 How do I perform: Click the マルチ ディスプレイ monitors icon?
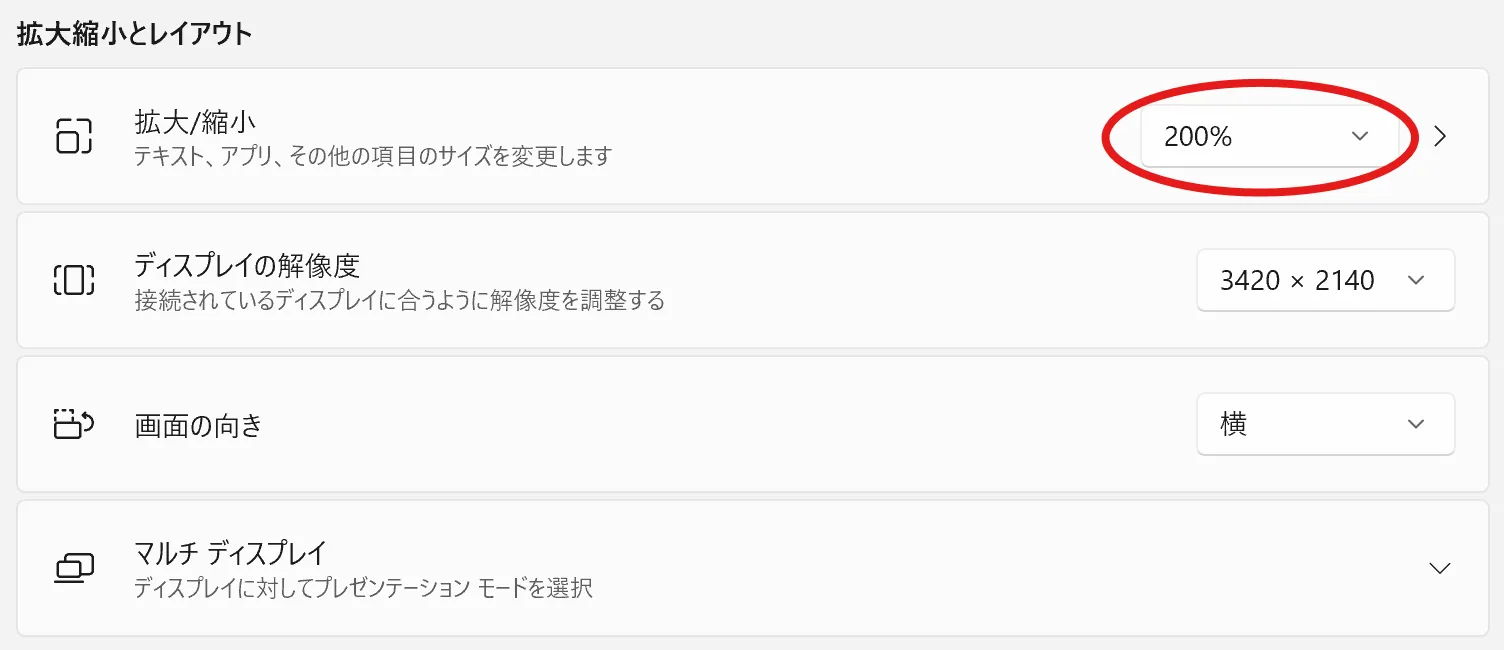73,568
